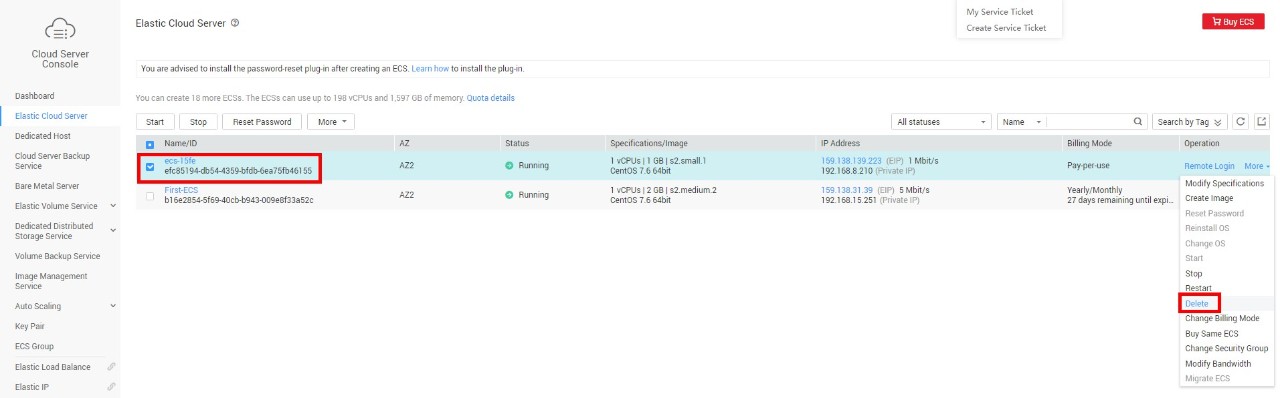1280x398 pixels.
Task: Focus the name search input field
Action: 1089,121
